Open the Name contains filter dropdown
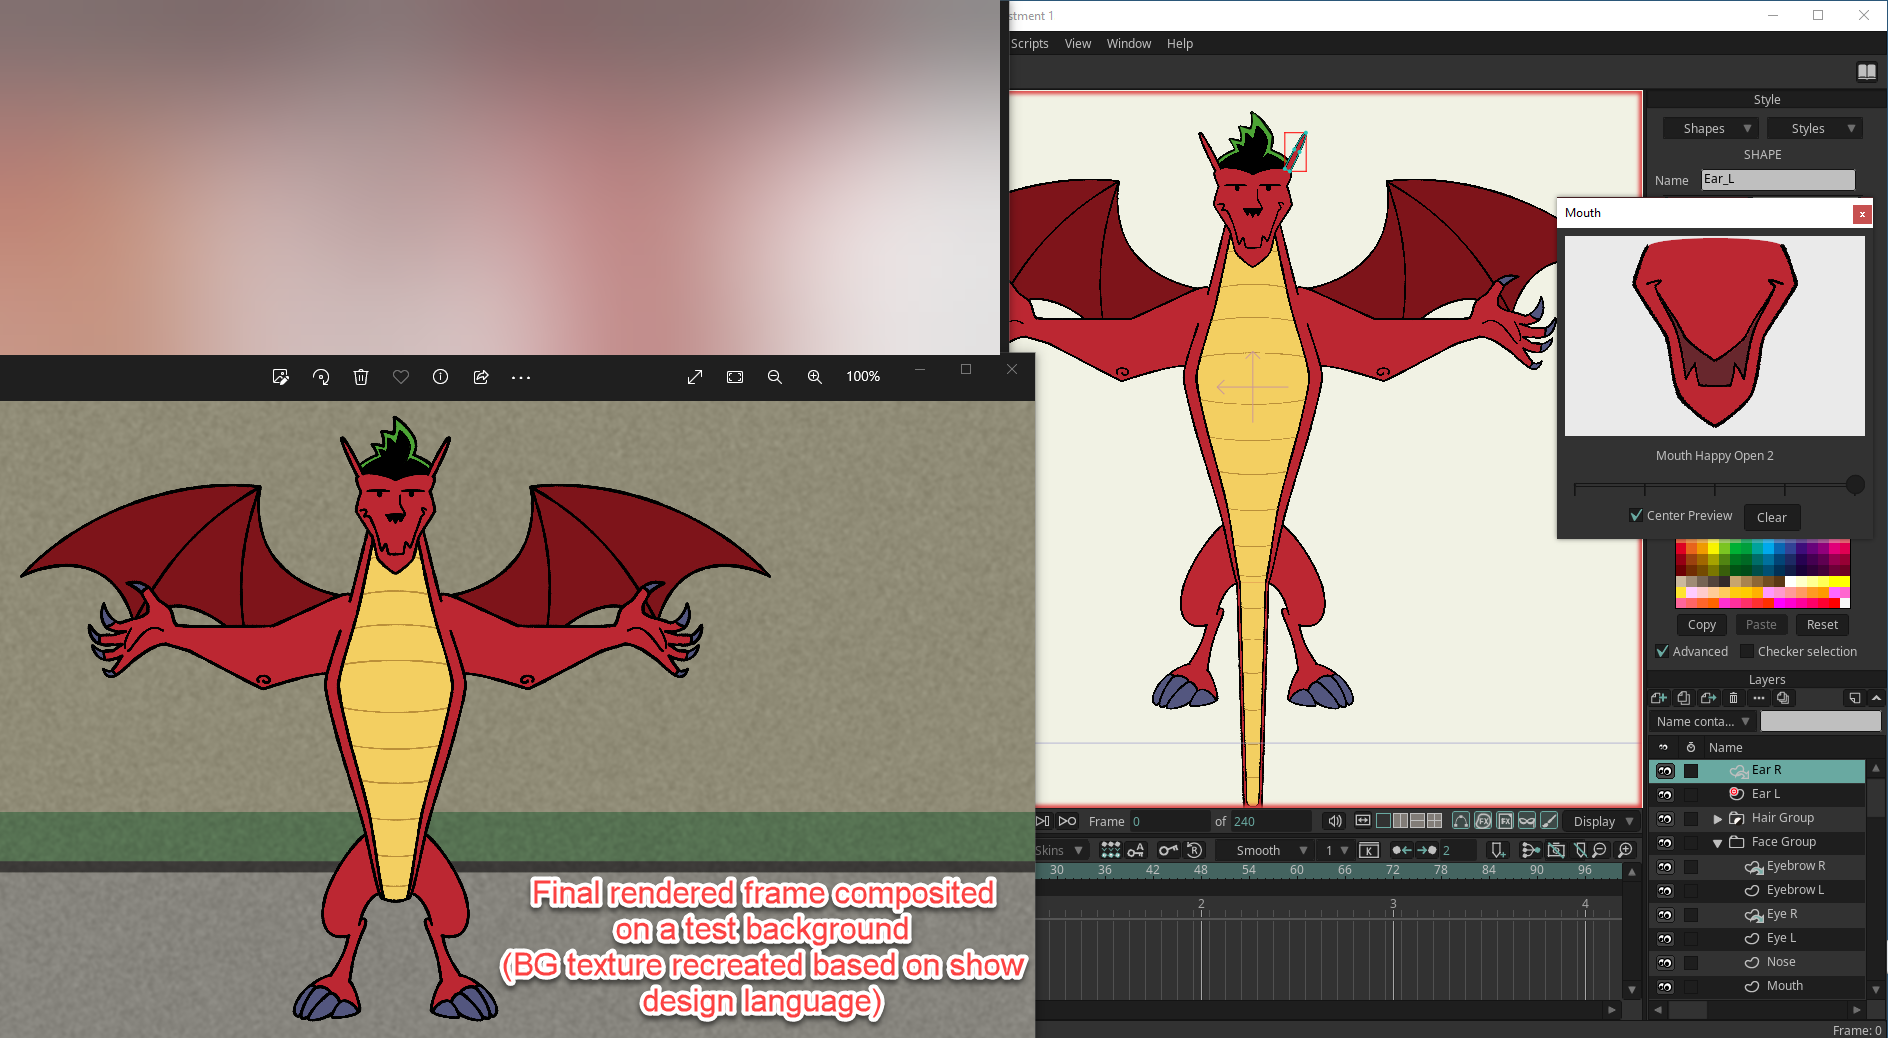Screen dimensions: 1888x1038 point(1703,721)
